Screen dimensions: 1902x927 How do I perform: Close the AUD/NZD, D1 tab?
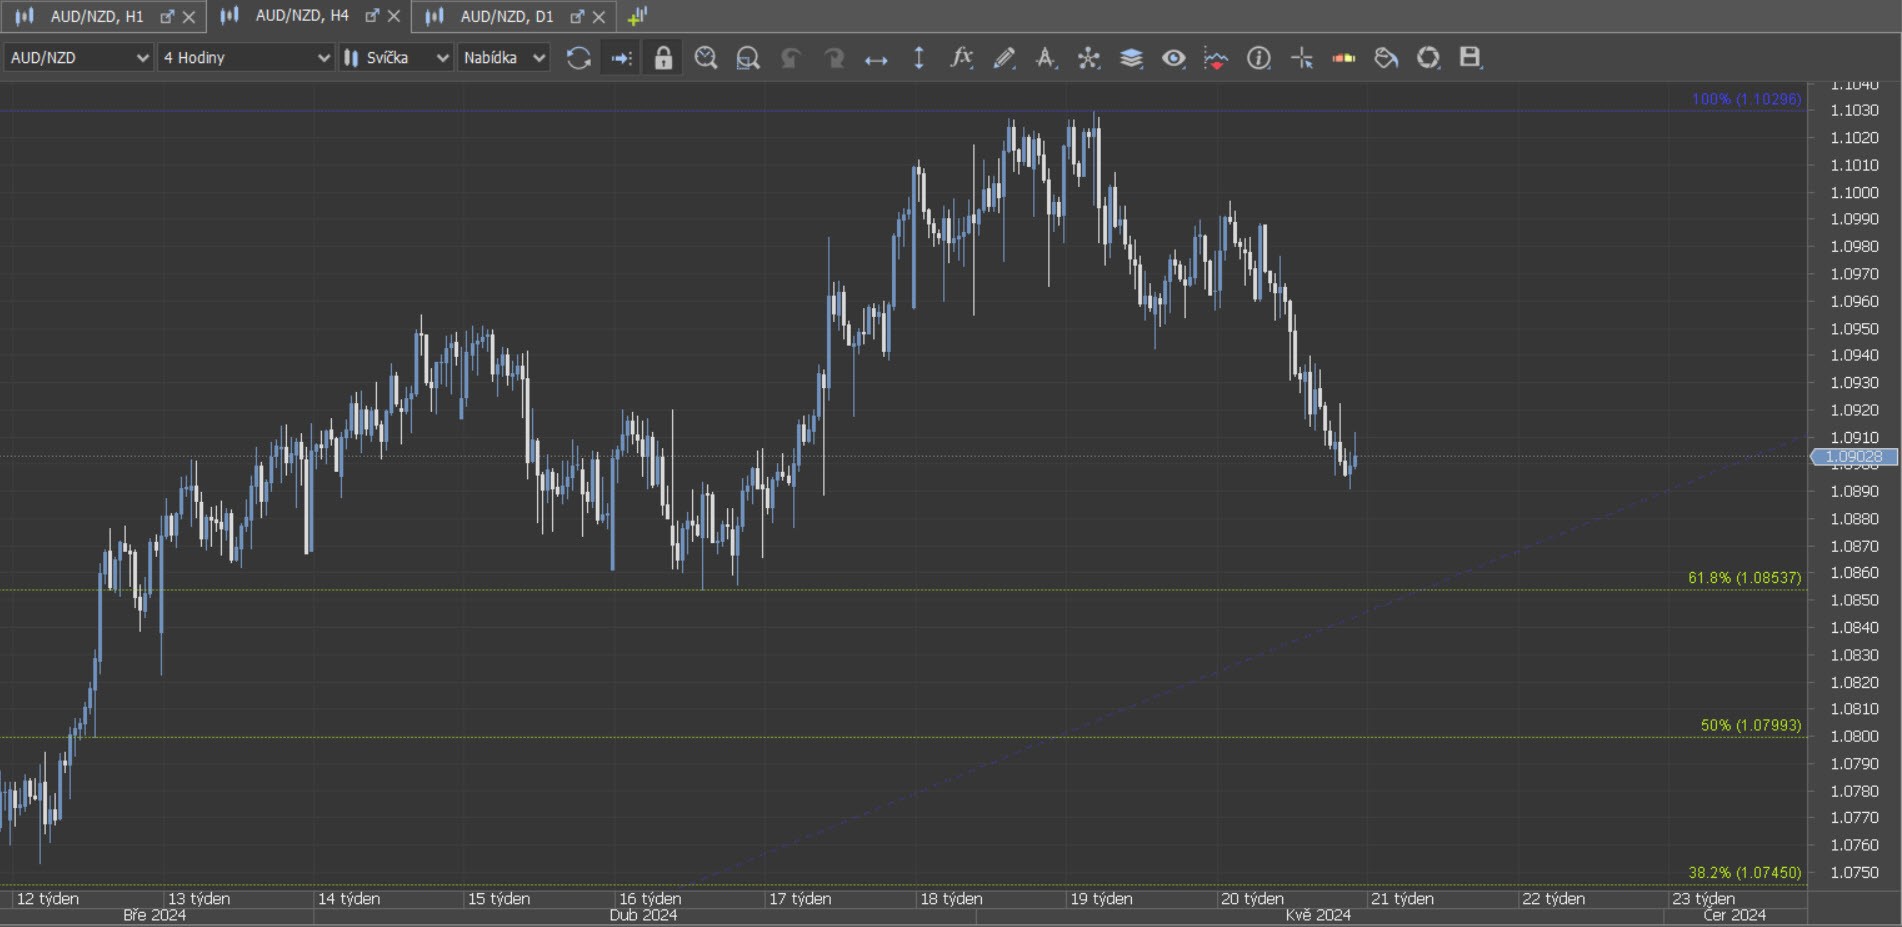pos(599,17)
